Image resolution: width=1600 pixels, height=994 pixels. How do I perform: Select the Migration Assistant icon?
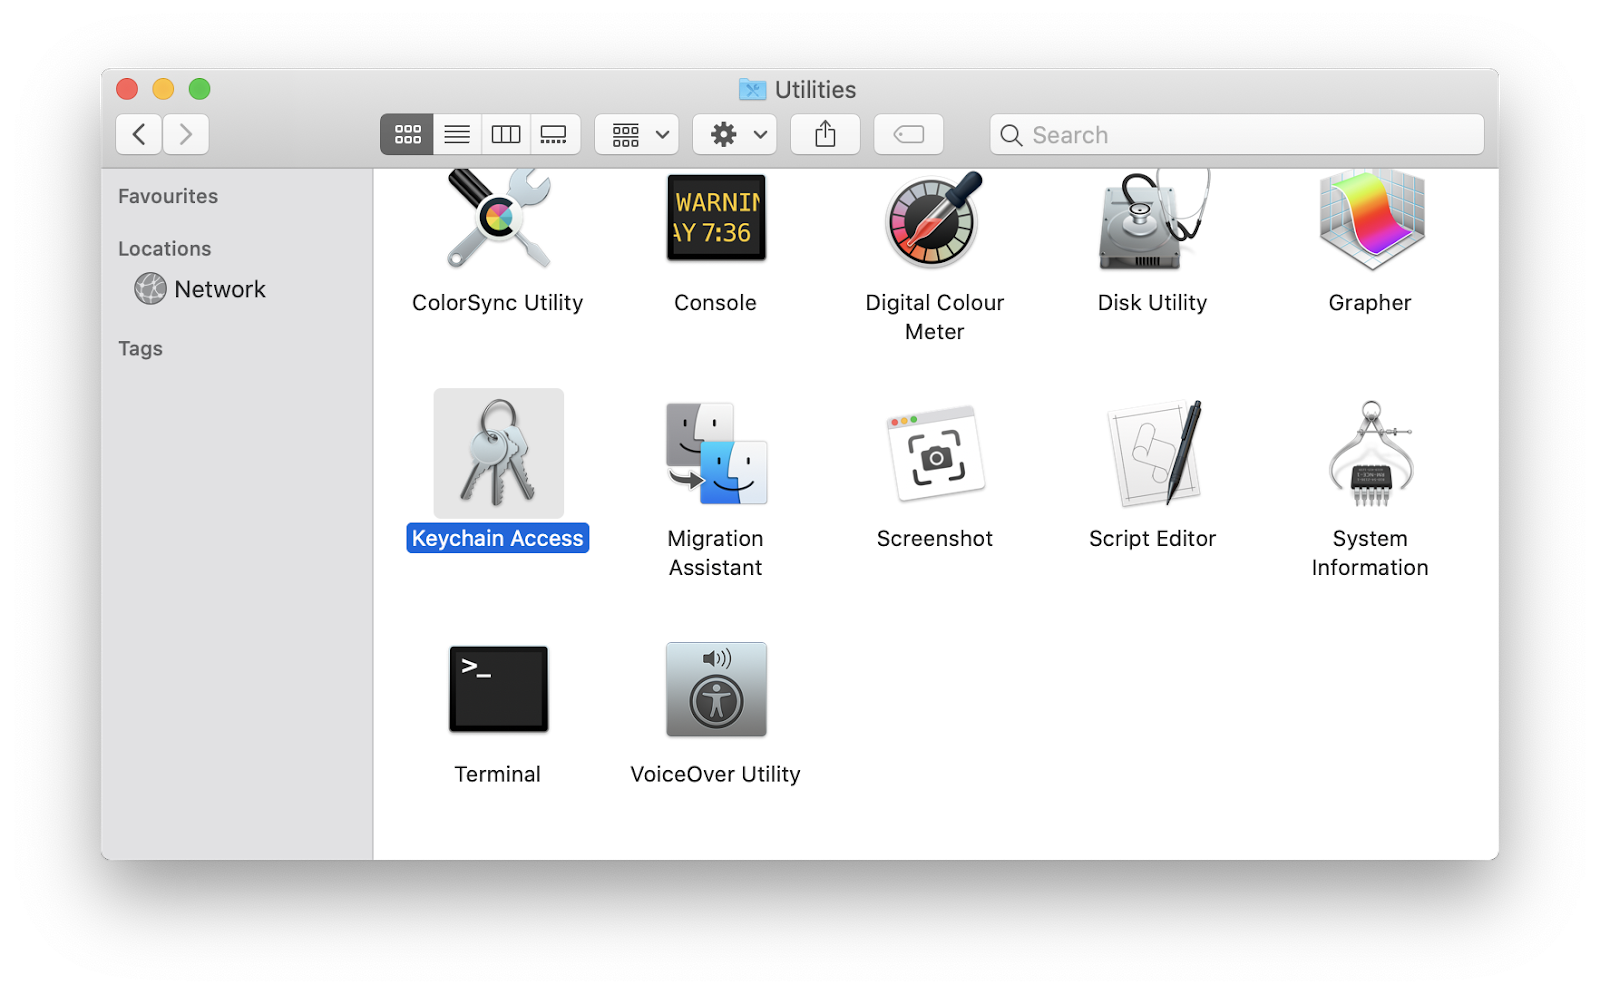pyautogui.click(x=716, y=453)
